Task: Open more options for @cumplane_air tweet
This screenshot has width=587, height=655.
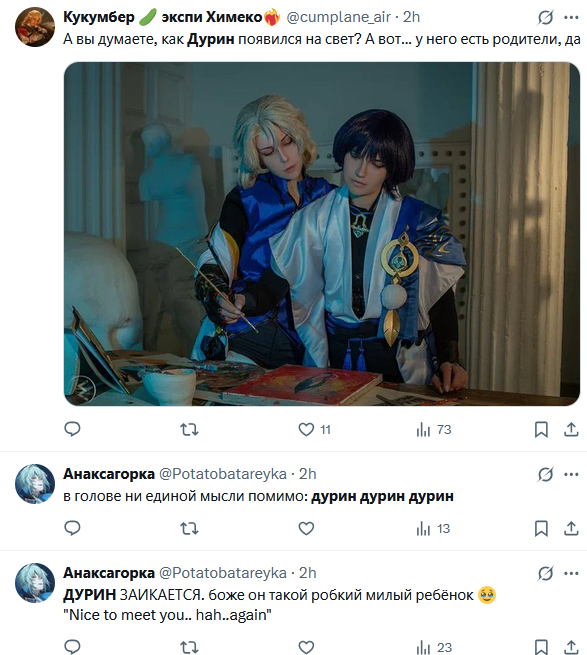Action: pyautogui.click(x=571, y=17)
